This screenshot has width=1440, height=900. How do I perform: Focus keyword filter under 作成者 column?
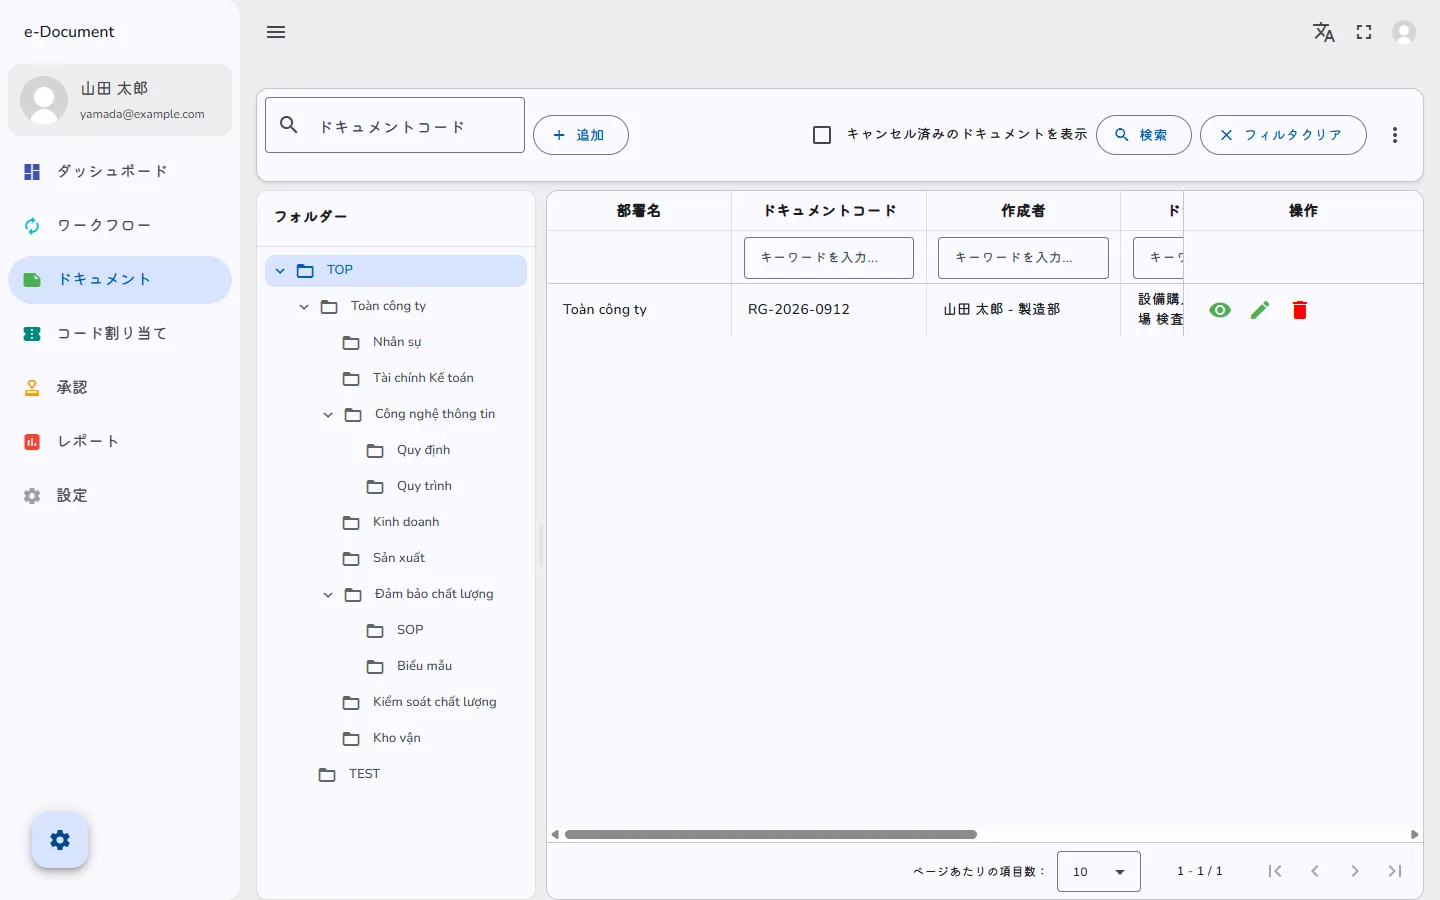pyautogui.click(x=1023, y=258)
